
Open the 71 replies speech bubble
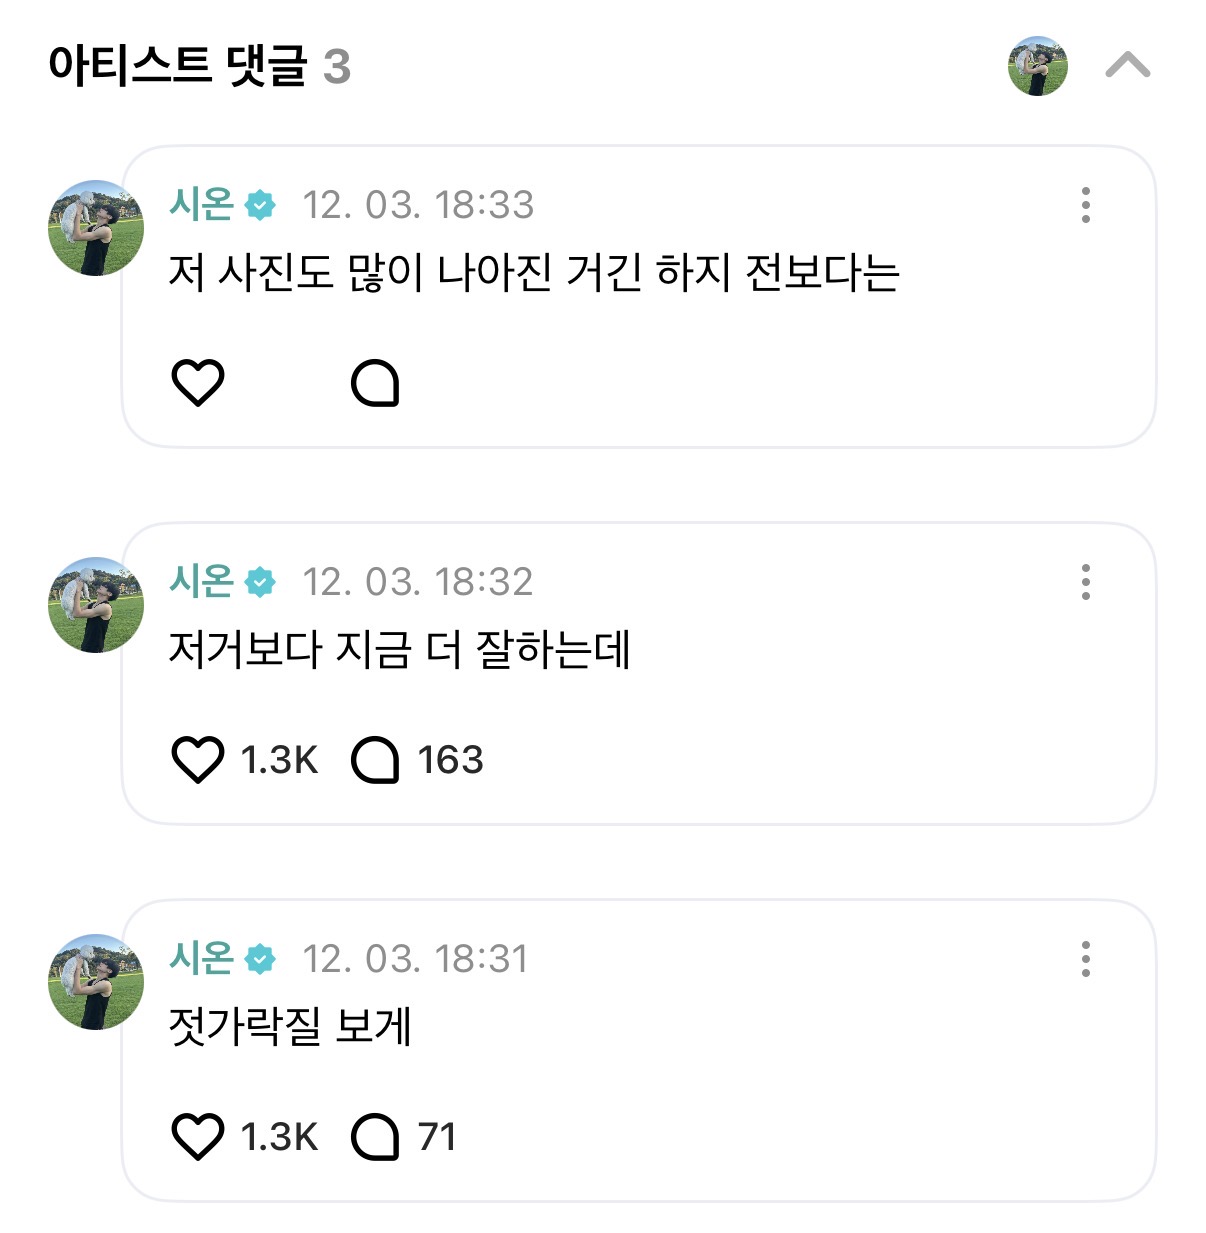pos(375,1137)
